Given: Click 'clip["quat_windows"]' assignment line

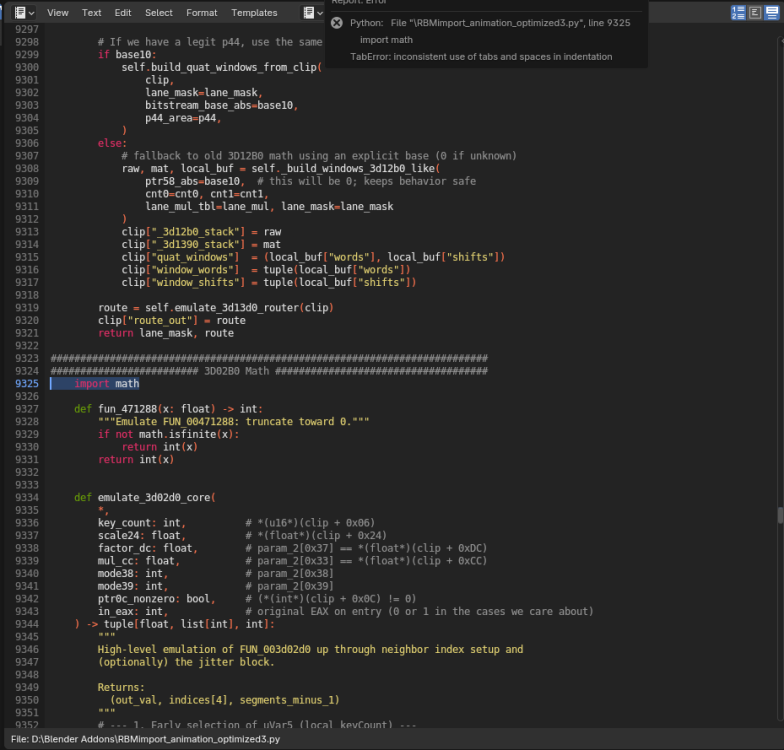Looking at the screenshot, I should (313, 257).
